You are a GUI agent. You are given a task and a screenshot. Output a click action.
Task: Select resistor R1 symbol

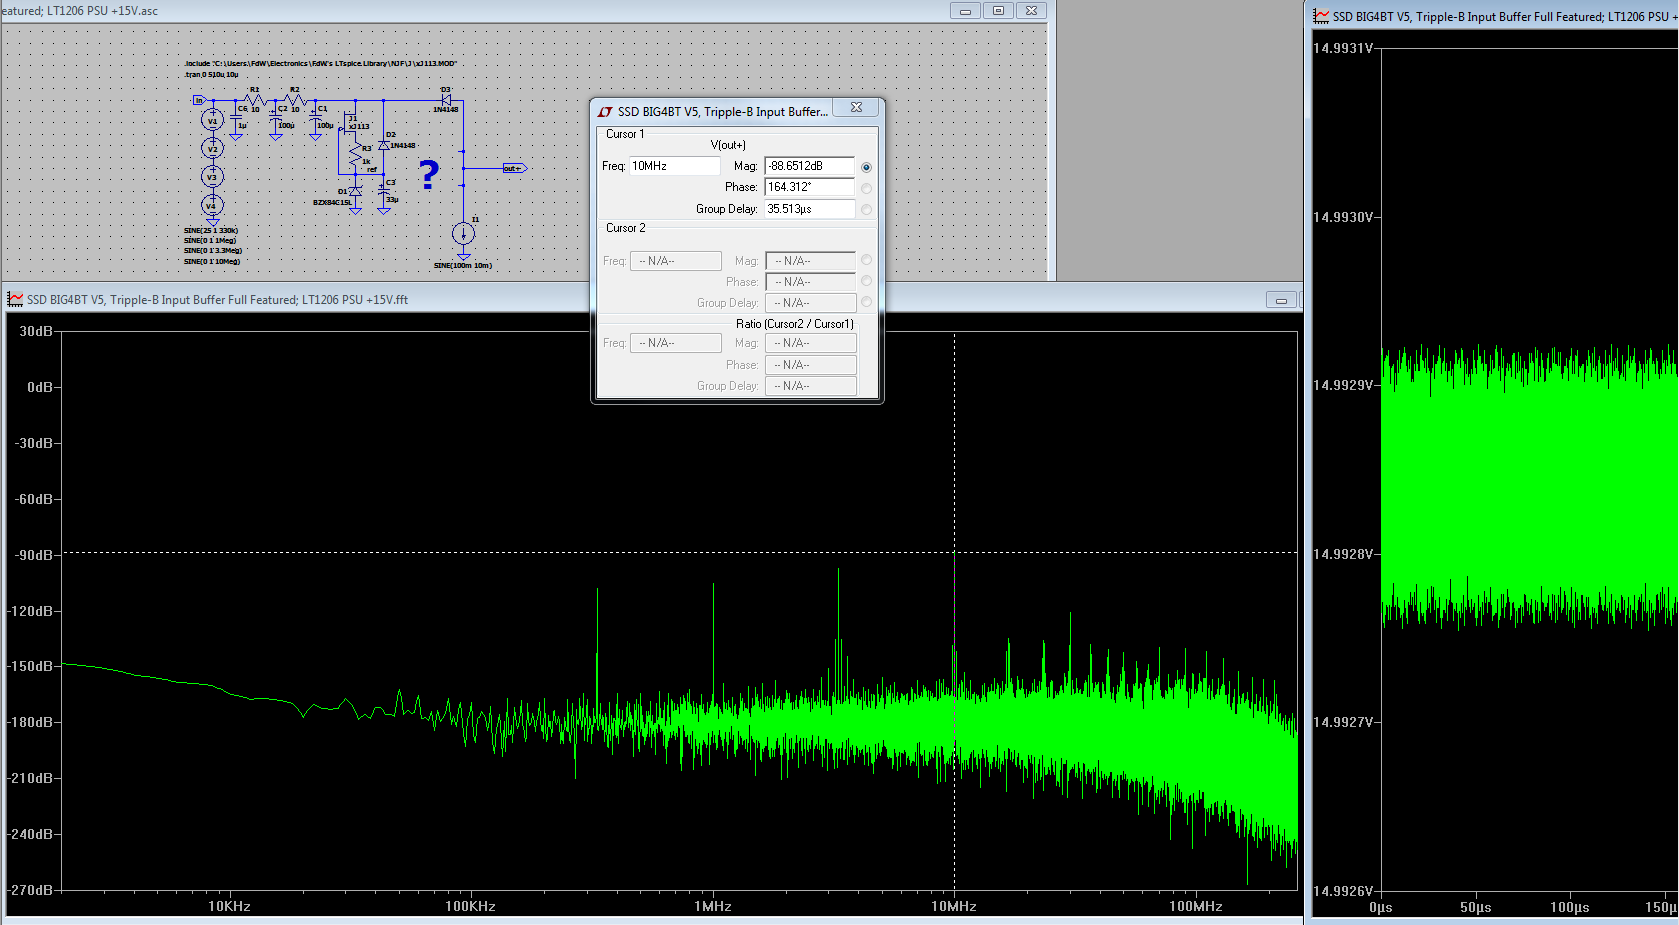[256, 100]
